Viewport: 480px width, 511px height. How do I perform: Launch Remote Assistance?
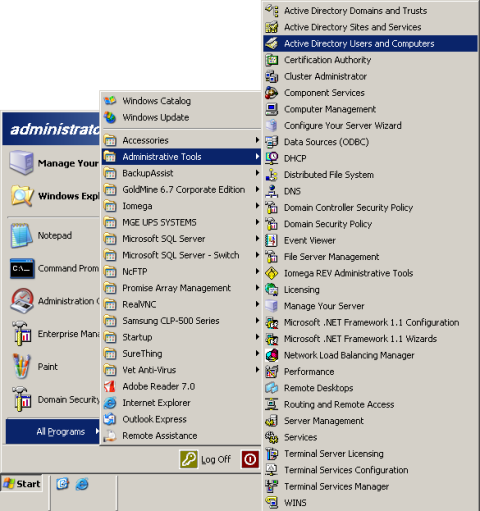[181, 435]
